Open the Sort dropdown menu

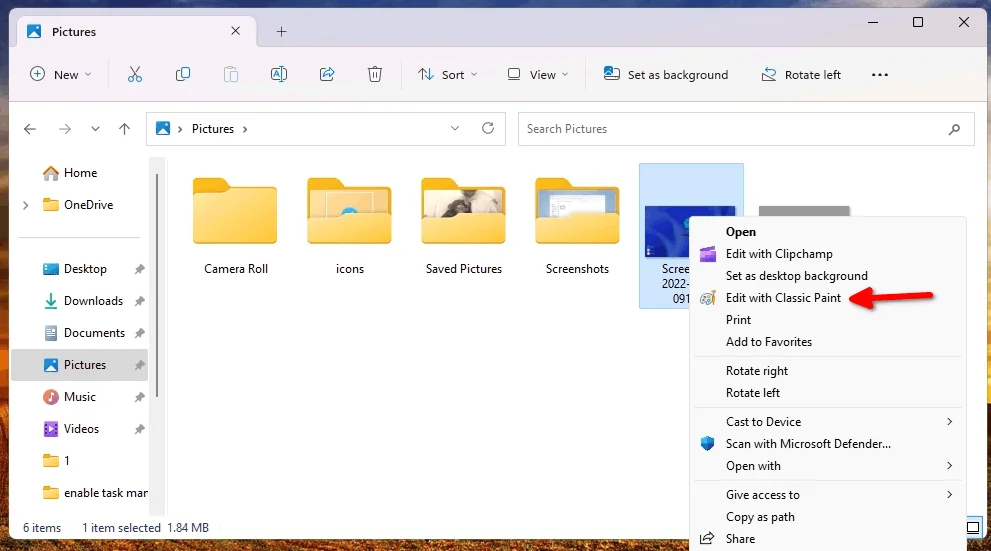447,75
